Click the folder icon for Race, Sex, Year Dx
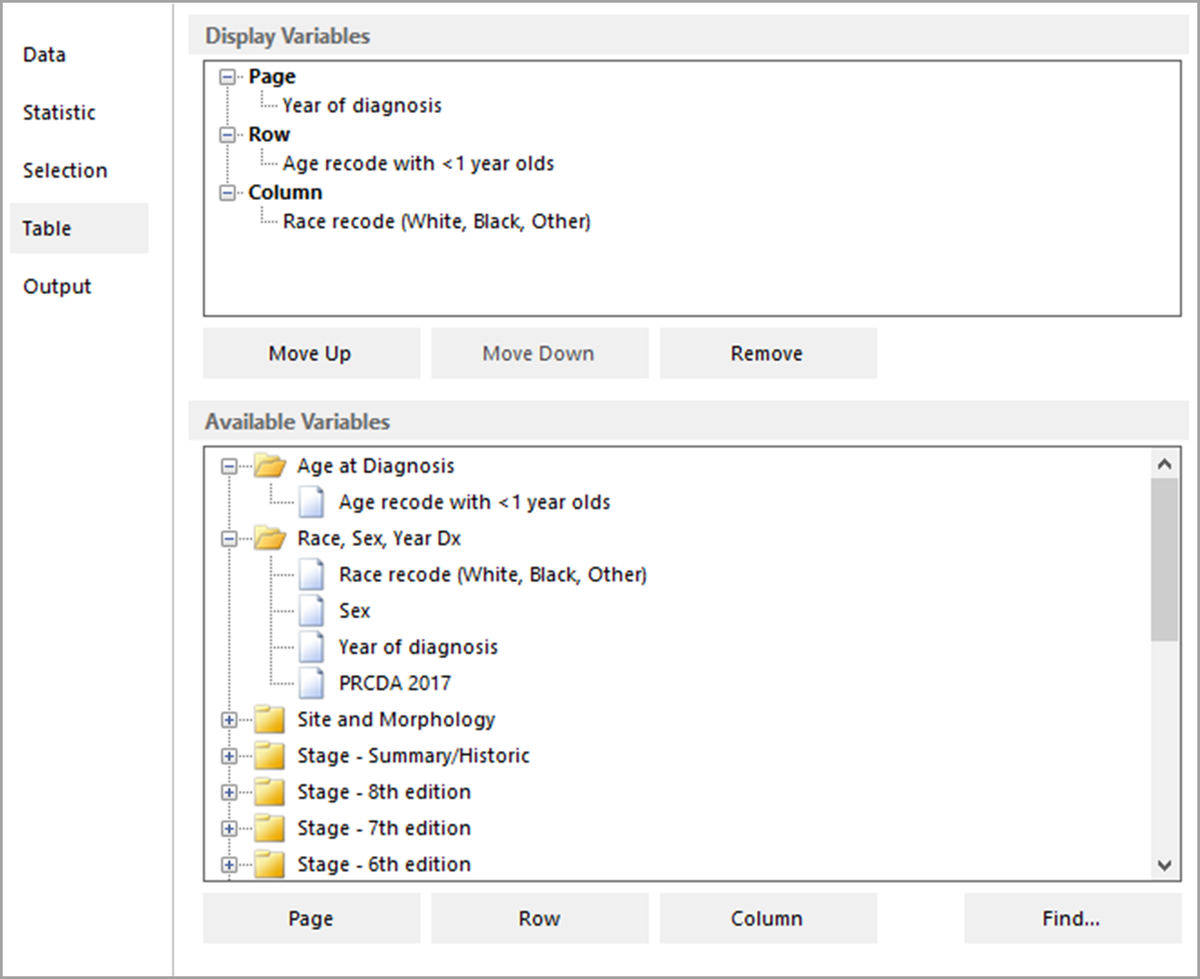1200x979 pixels. (268, 538)
